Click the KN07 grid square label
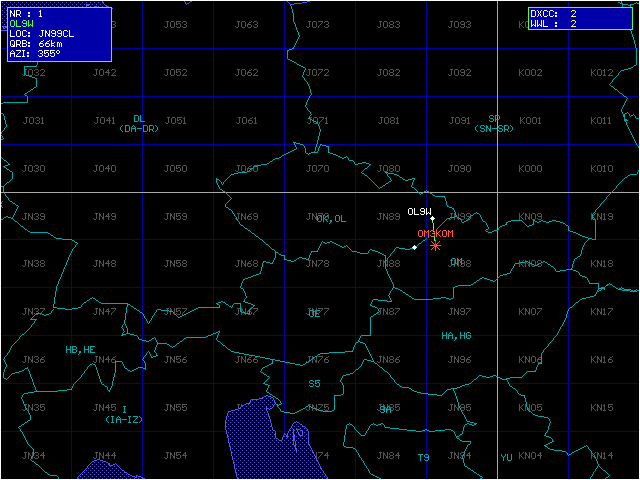This screenshot has width=640, height=480. (x=530, y=312)
